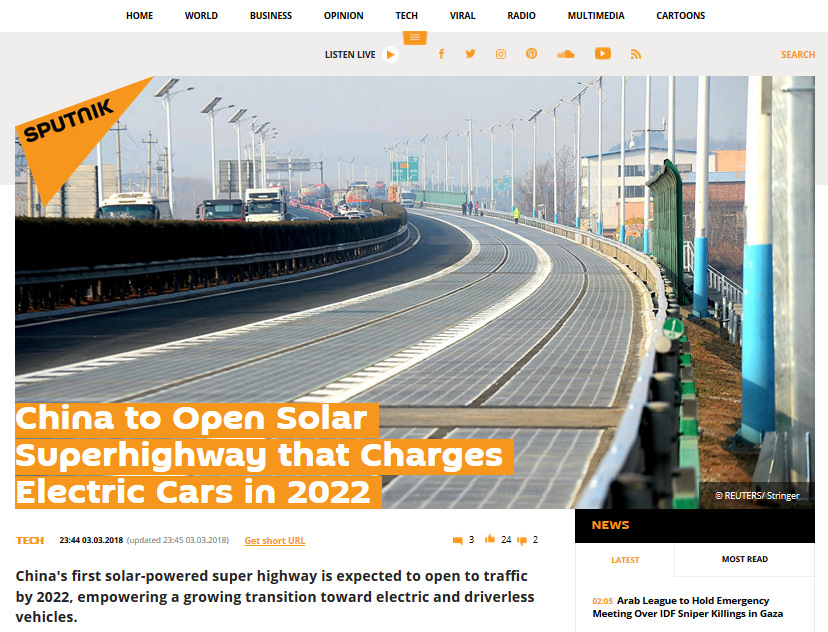Click the SEARCH link
This screenshot has height=632, width=828.
point(798,54)
